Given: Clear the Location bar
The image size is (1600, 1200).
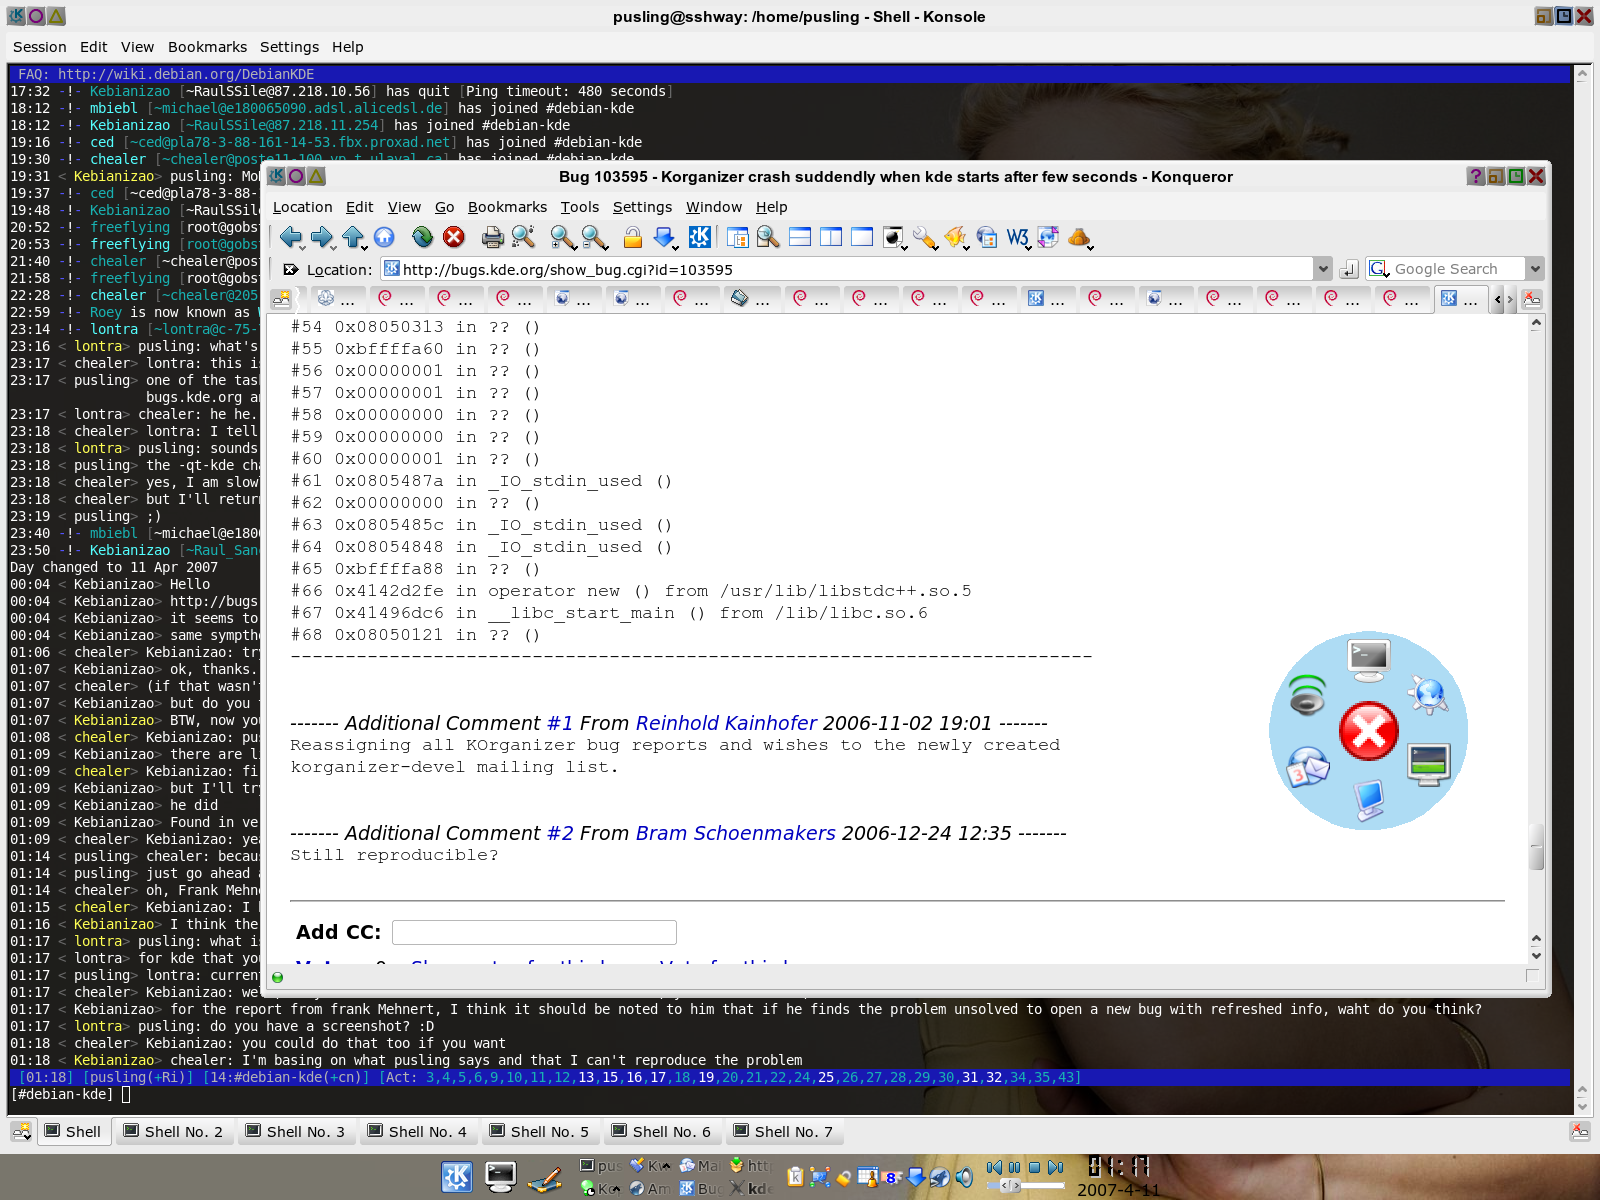Looking at the screenshot, I should (x=290, y=269).
